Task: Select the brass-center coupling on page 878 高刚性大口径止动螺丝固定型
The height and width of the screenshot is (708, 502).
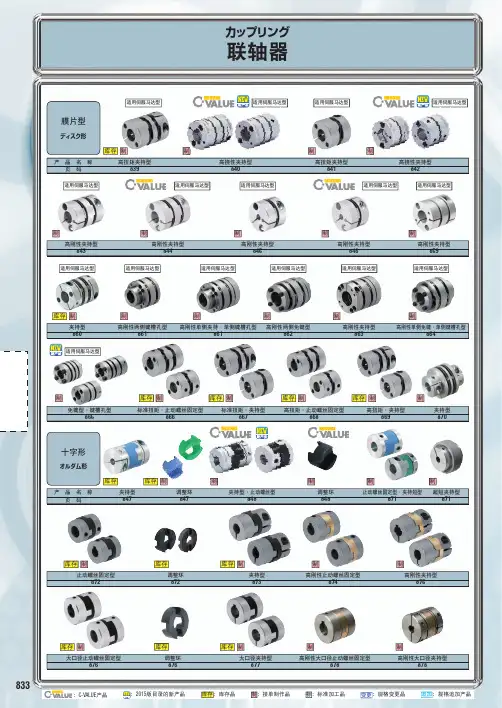Action: coord(334,625)
